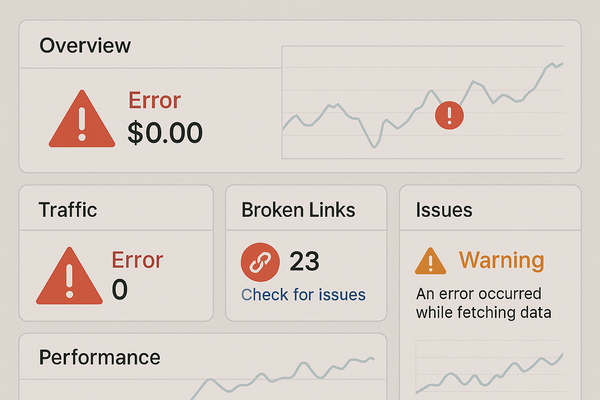Viewport: 600px width, 400px height.
Task: Click the Traffic panel title
Action: [68, 210]
